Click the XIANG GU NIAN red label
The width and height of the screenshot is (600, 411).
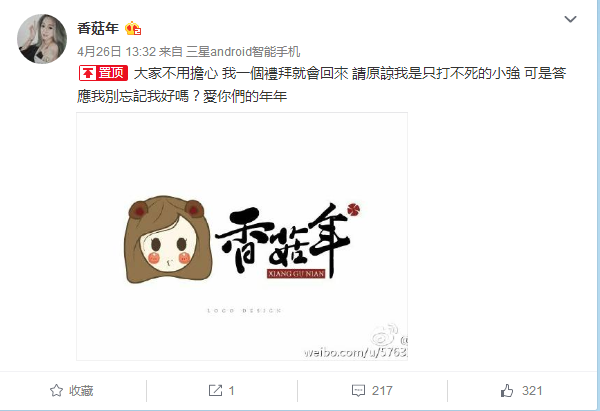(x=296, y=274)
